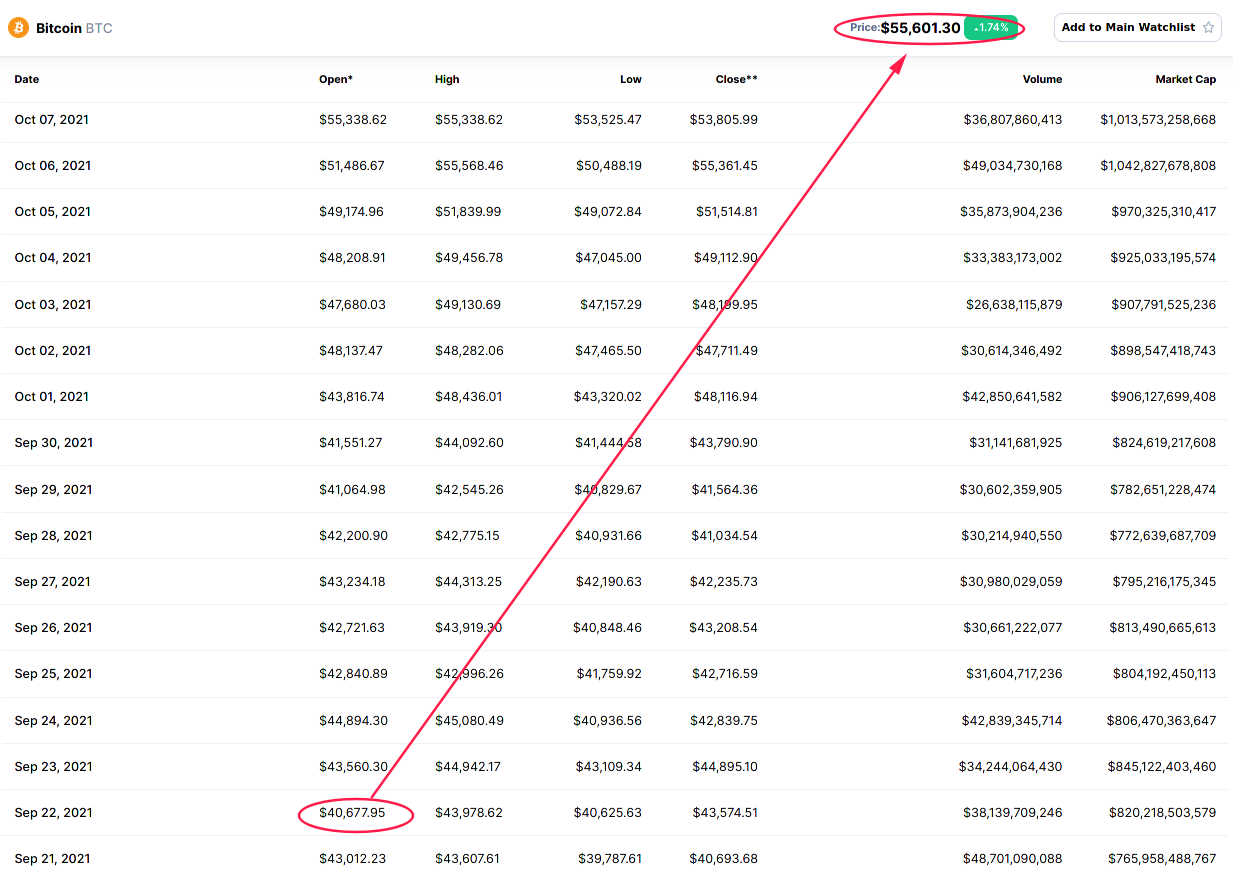1233x881 pixels.
Task: Click the volume $26,638,115,879
Action: [x=1014, y=304]
